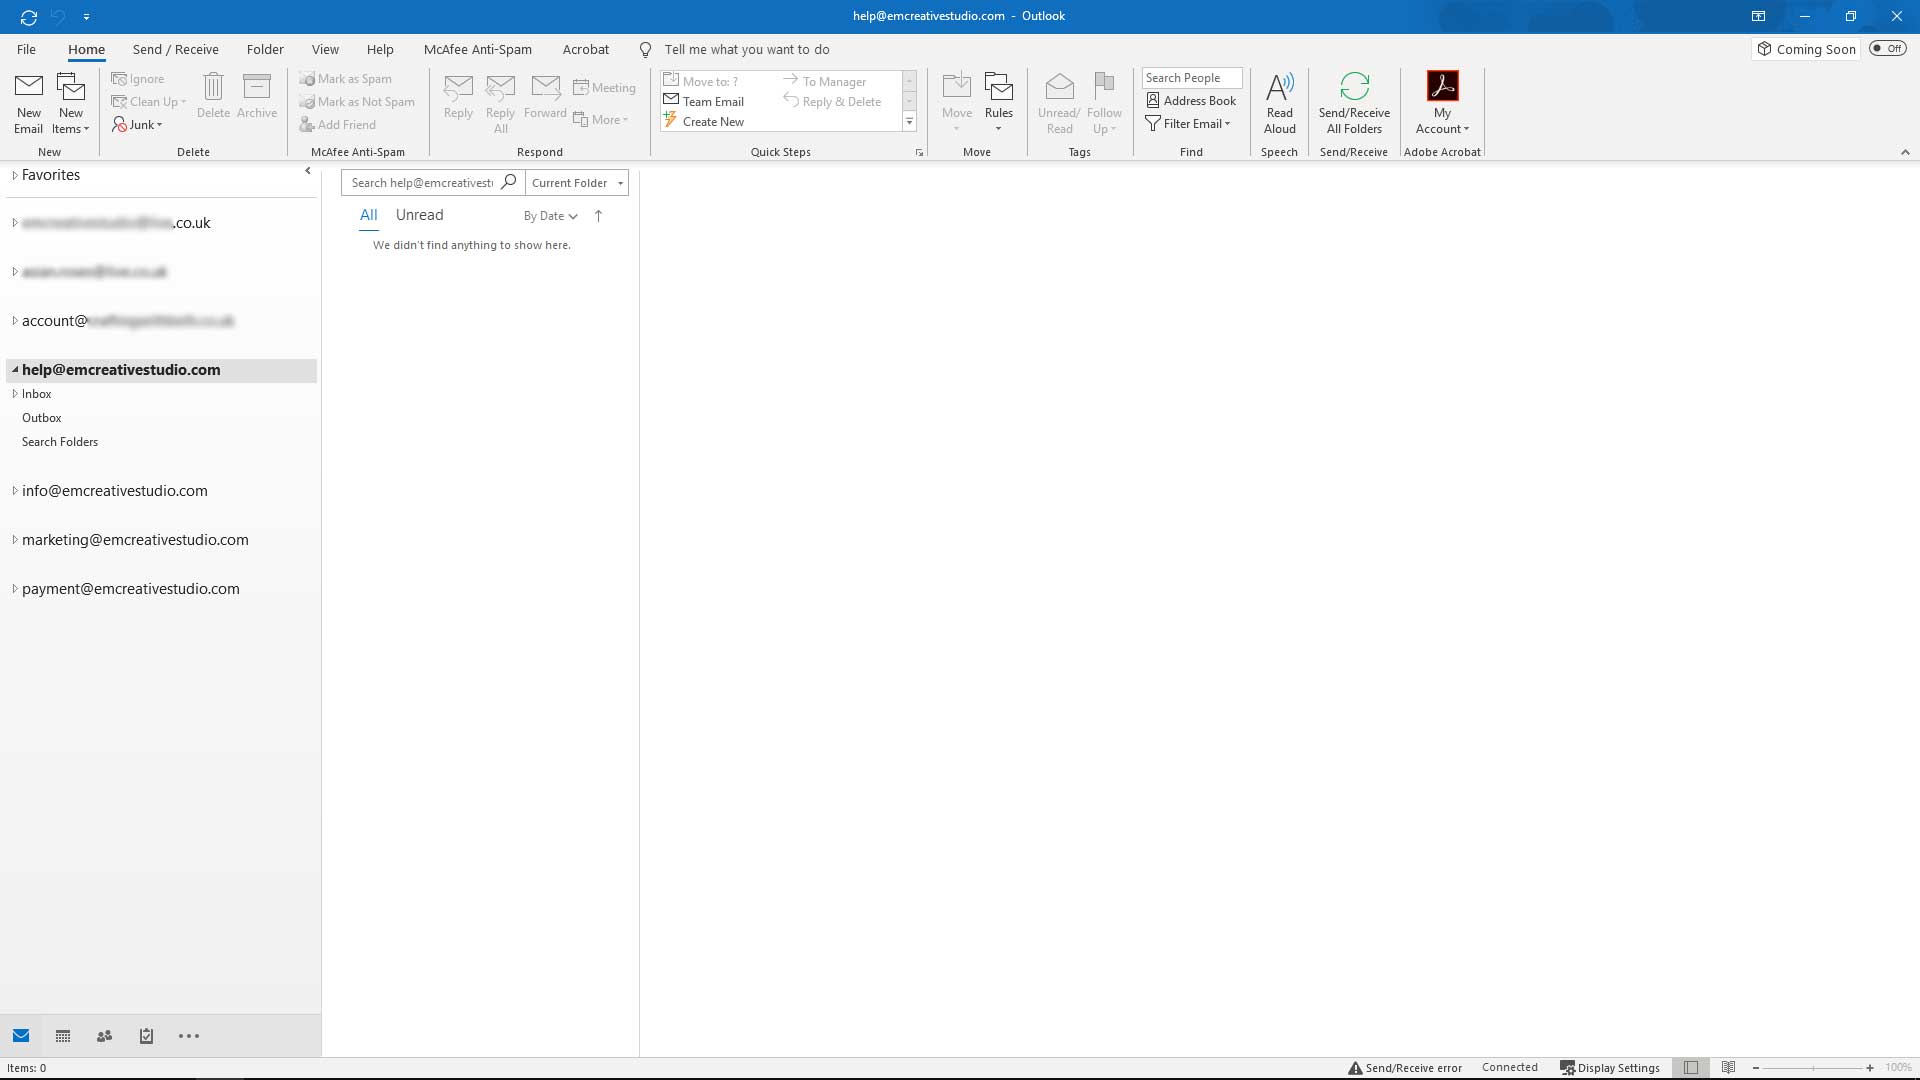
Task: Collapse the ribbon chevron
Action: tap(1905, 152)
